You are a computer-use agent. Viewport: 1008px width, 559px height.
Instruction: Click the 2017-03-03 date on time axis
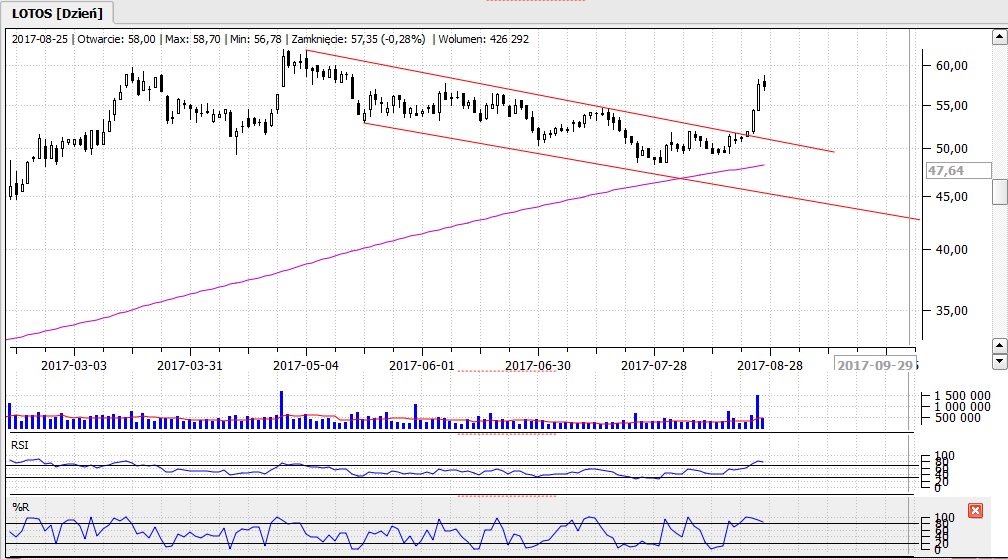[x=73, y=365]
